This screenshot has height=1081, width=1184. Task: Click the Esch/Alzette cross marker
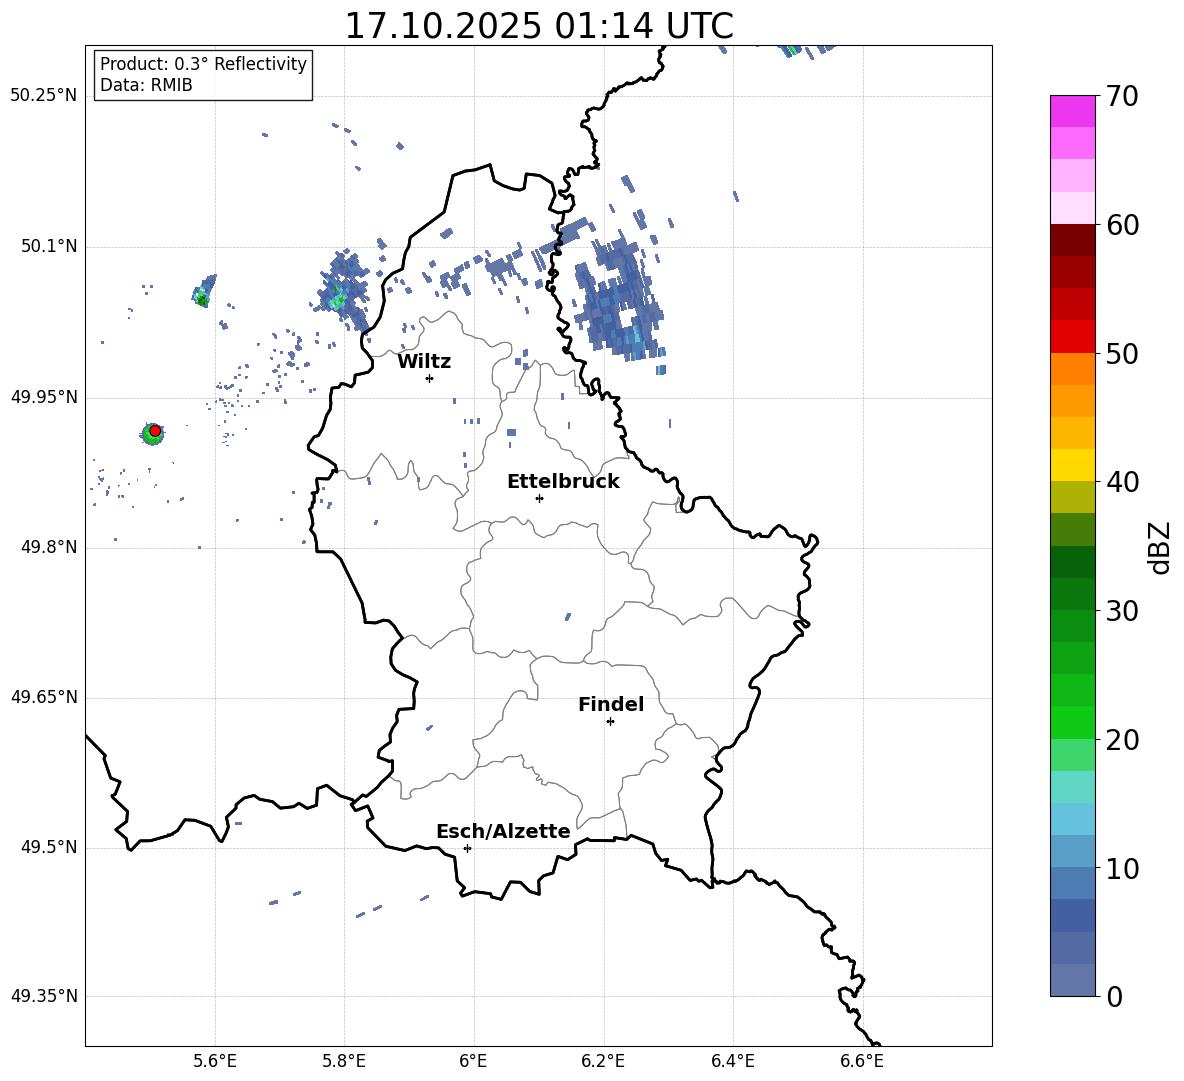click(x=467, y=848)
